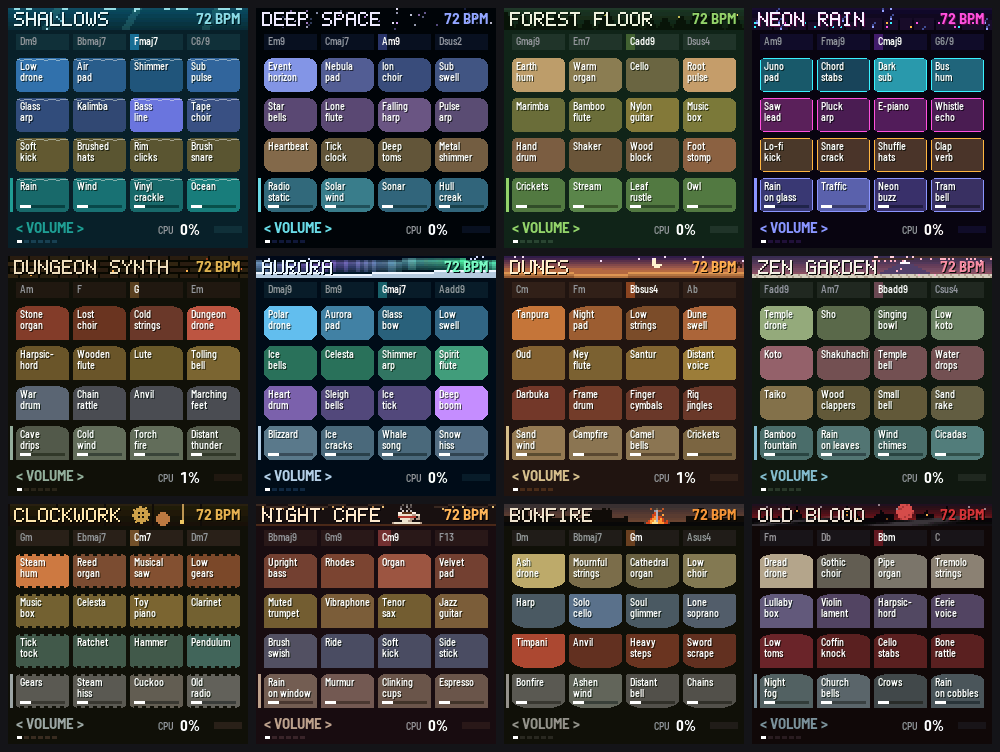Toggle the Dread drone pad in Old Blood
Image resolution: width=1000 pixels, height=752 pixels.
[x=786, y=571]
